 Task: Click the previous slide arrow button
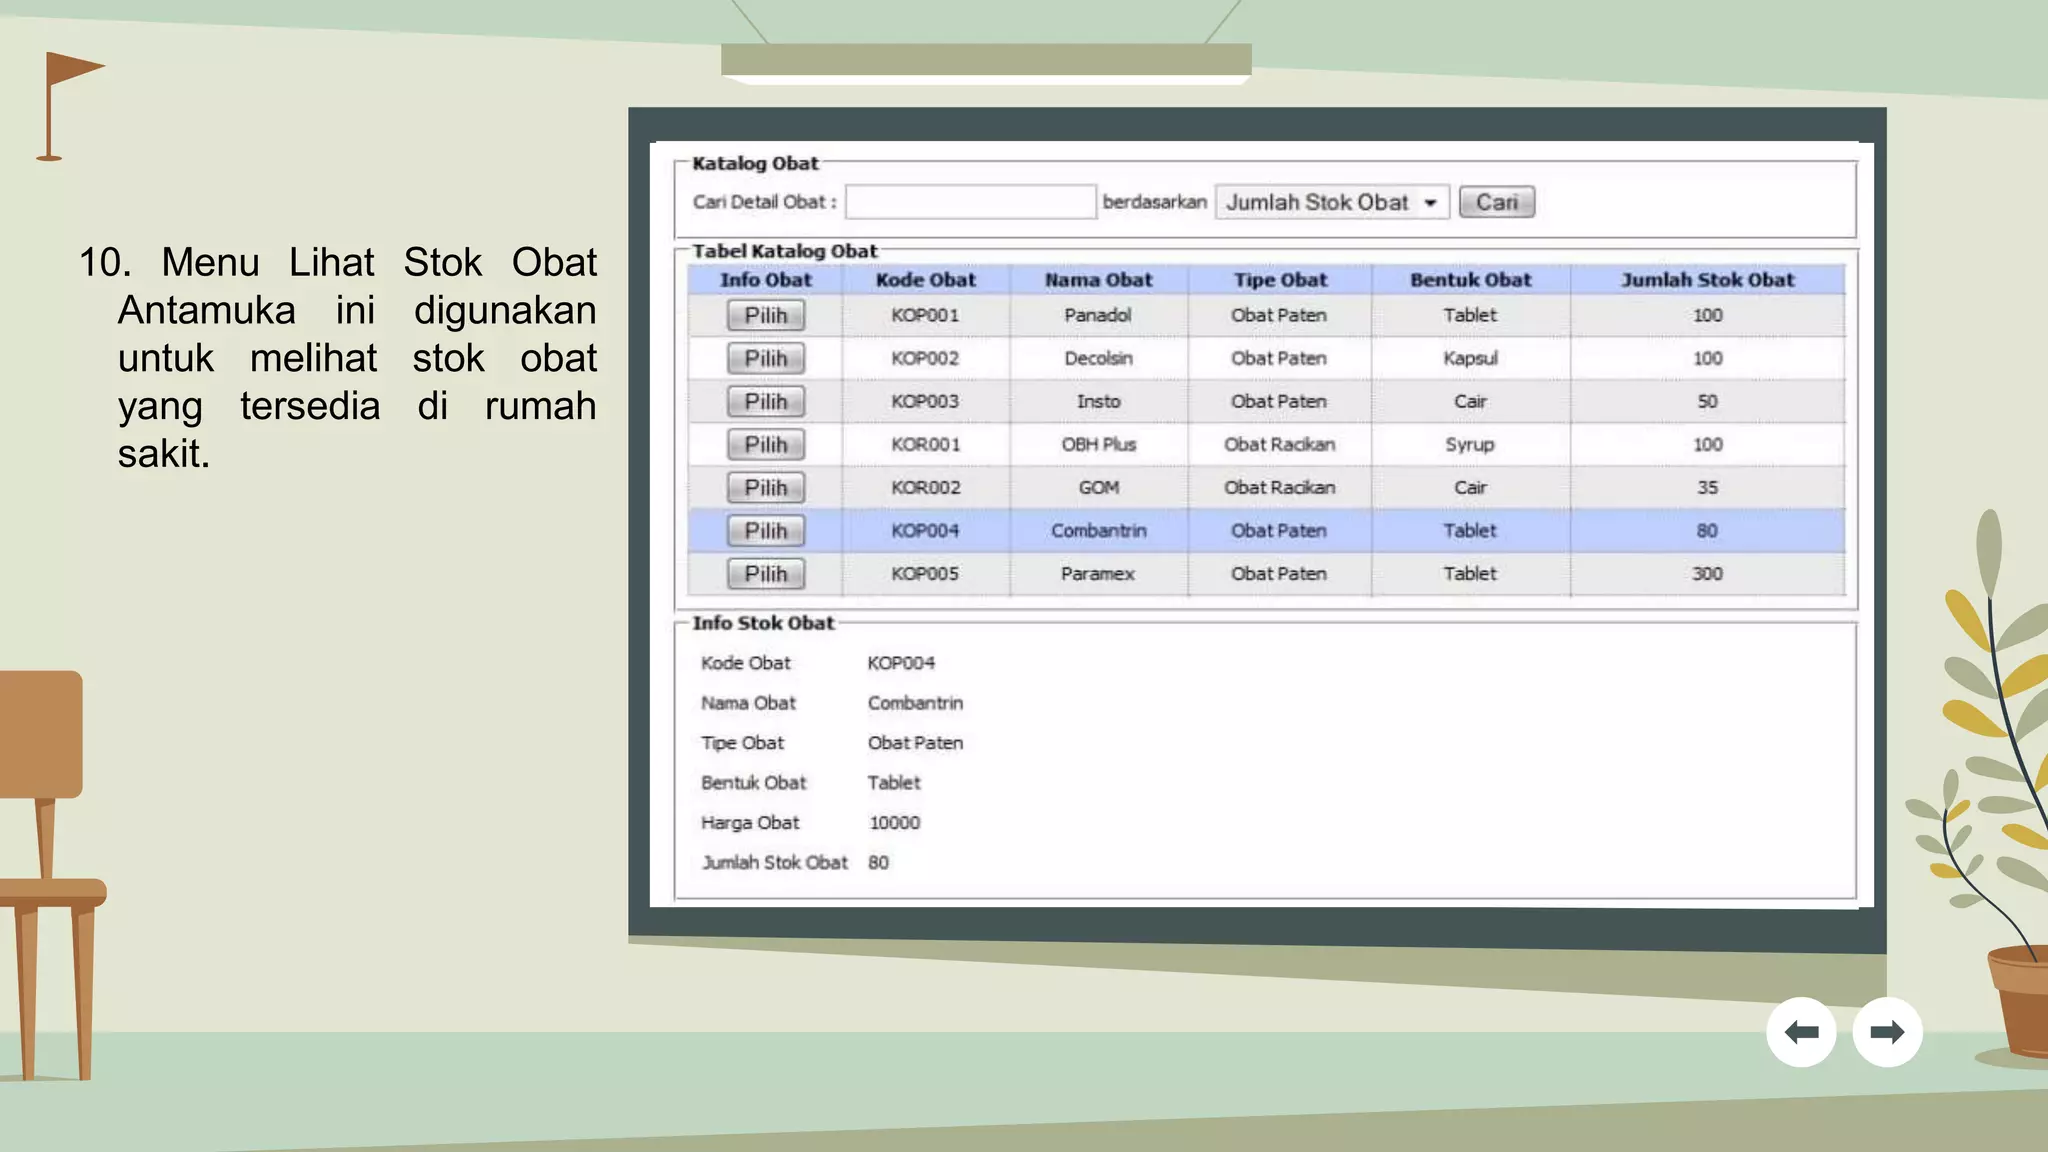(1801, 1032)
